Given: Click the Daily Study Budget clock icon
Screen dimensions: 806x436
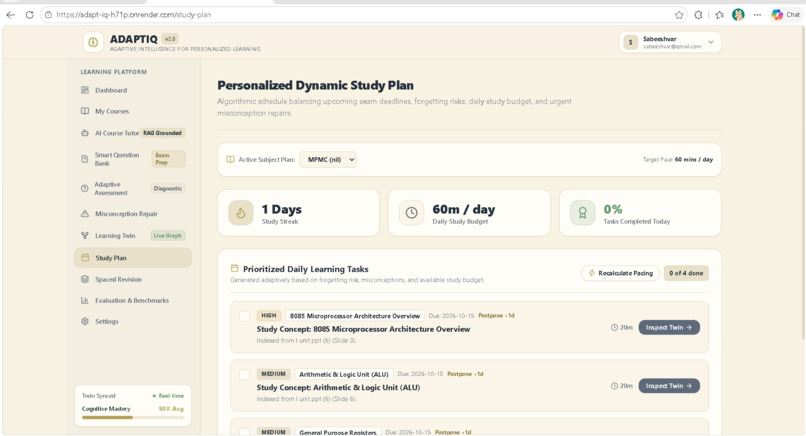Looking at the screenshot, I should point(411,213).
